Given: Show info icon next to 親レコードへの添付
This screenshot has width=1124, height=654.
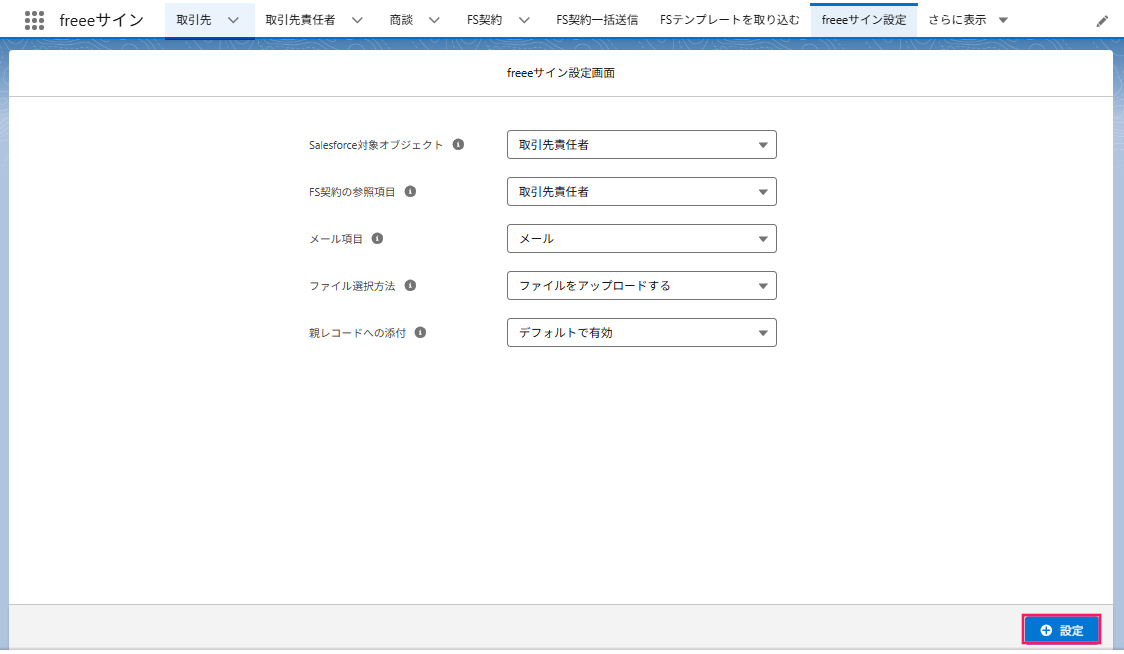Looking at the screenshot, I should coord(420,332).
